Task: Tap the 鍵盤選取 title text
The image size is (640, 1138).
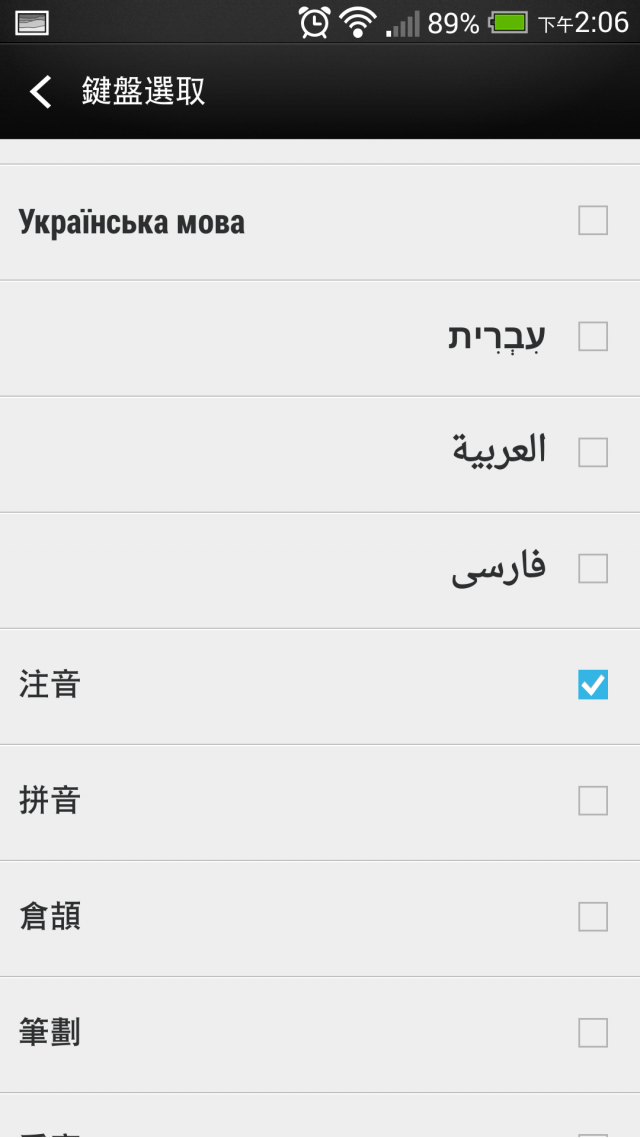Action: click(144, 91)
